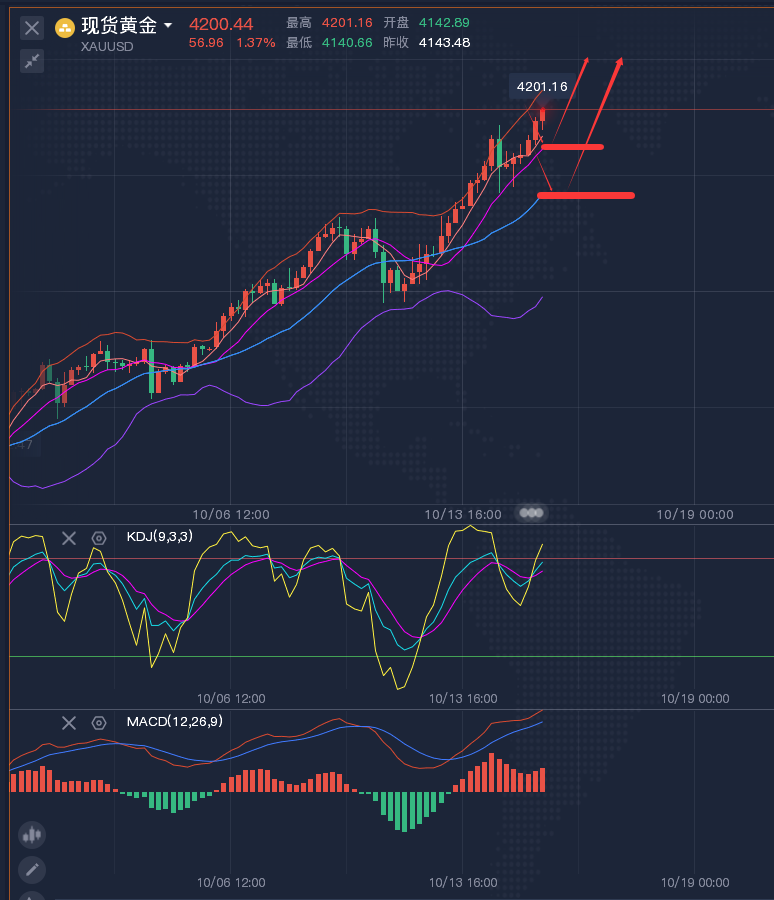The image size is (774, 900).
Task: Open KDJ indicator settings hexagon icon
Action: 99,538
